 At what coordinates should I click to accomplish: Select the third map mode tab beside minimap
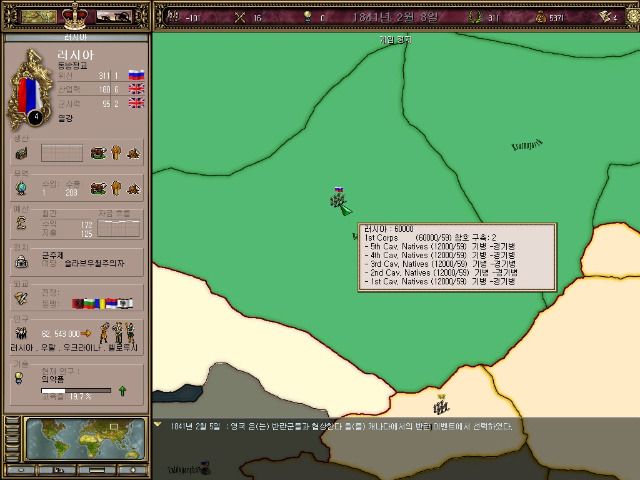(x=13, y=439)
